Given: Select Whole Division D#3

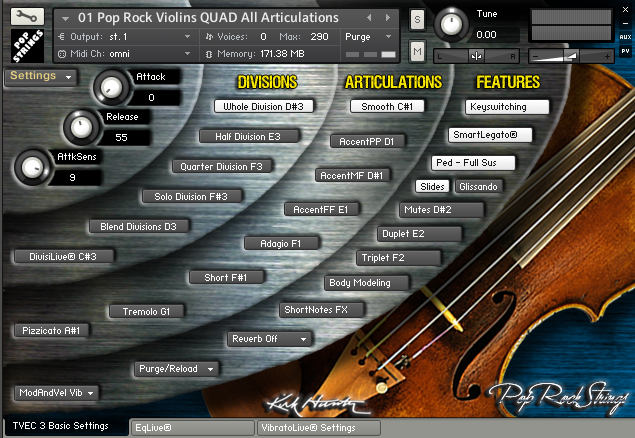Looking at the screenshot, I should click(x=264, y=106).
